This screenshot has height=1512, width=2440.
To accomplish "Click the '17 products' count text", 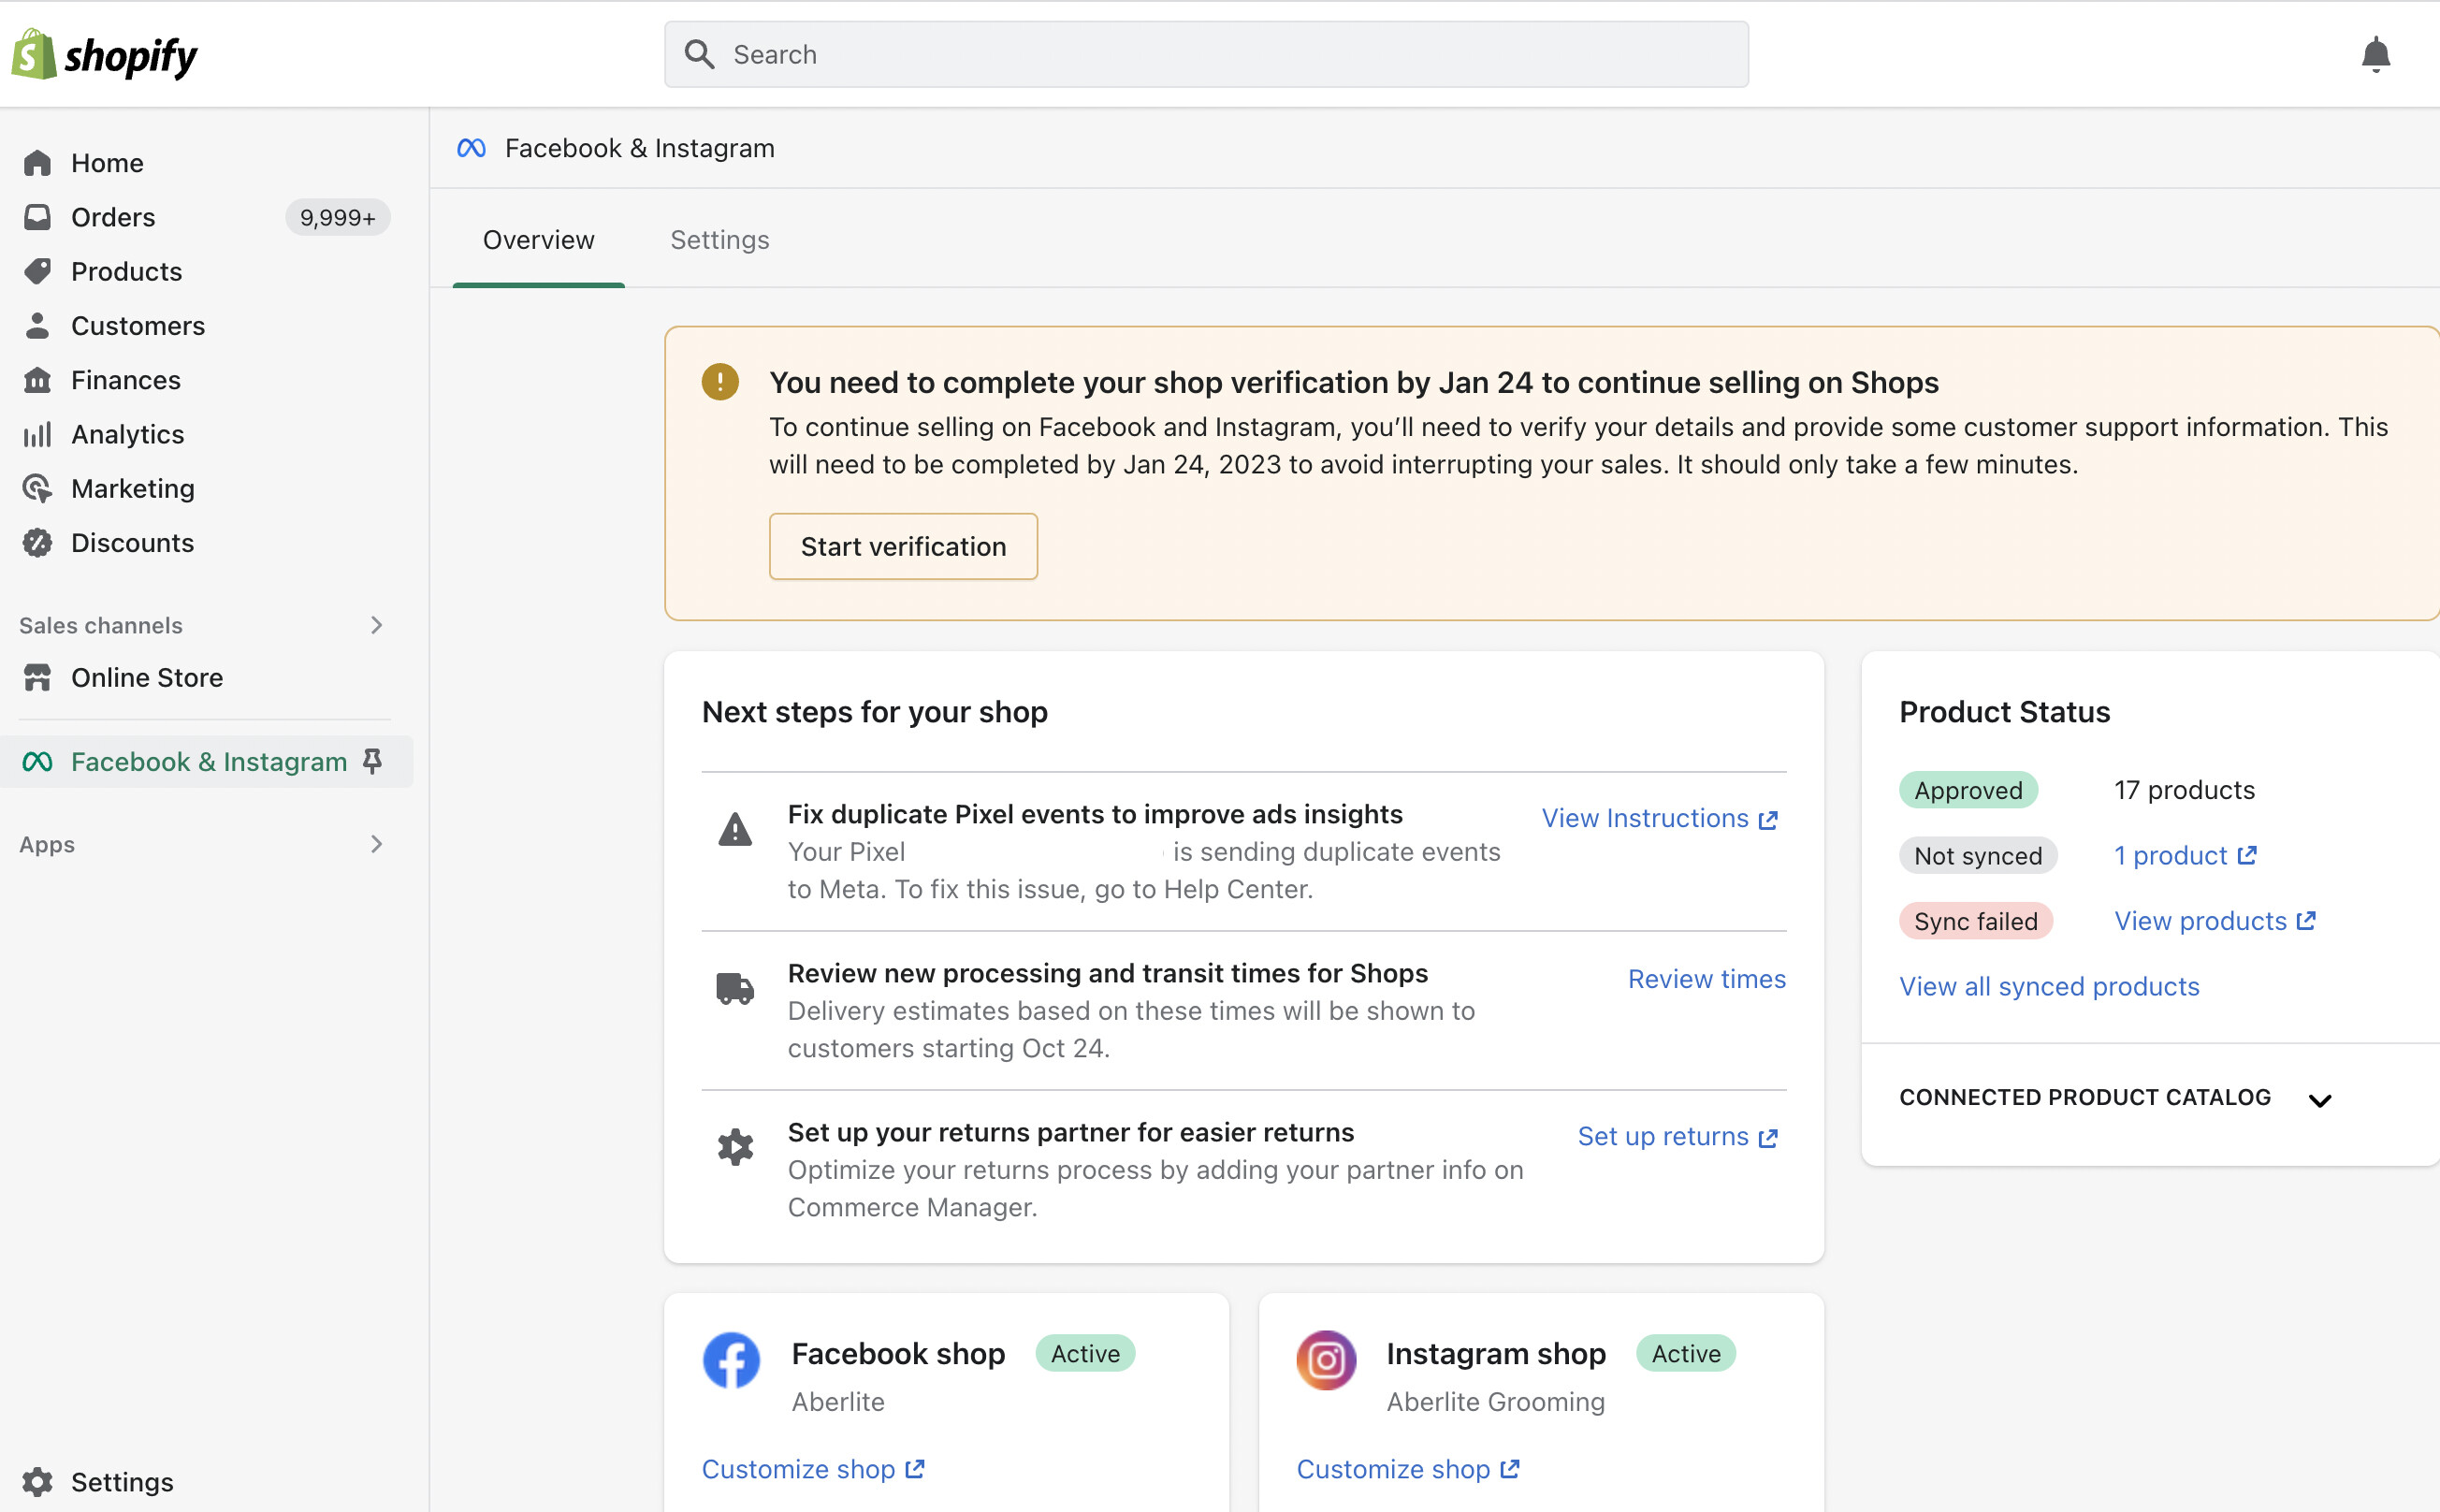I will point(2184,790).
